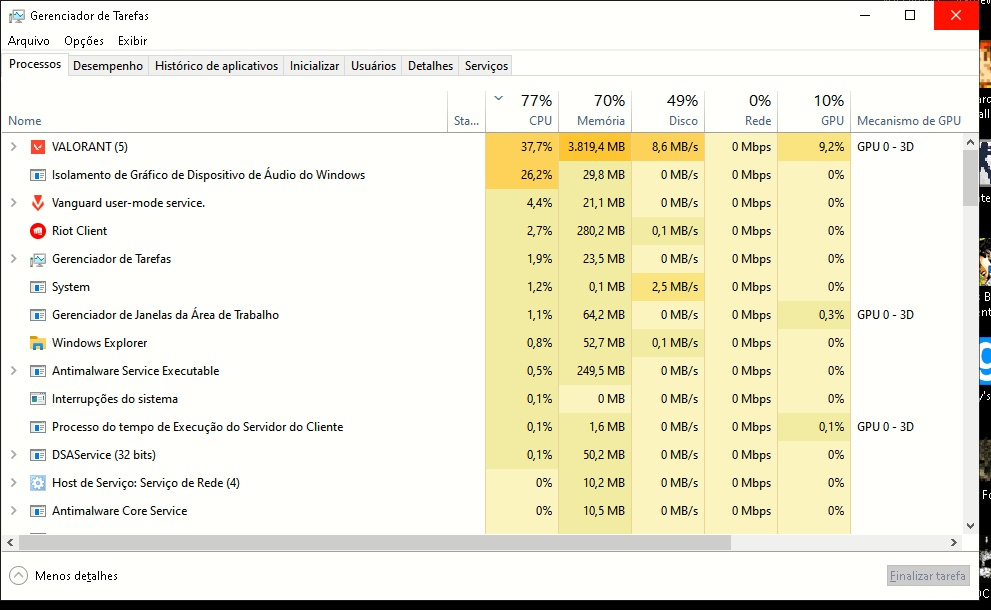991x610 pixels.
Task: Click the horizontal scrollbar thumb
Action: [x=375, y=542]
